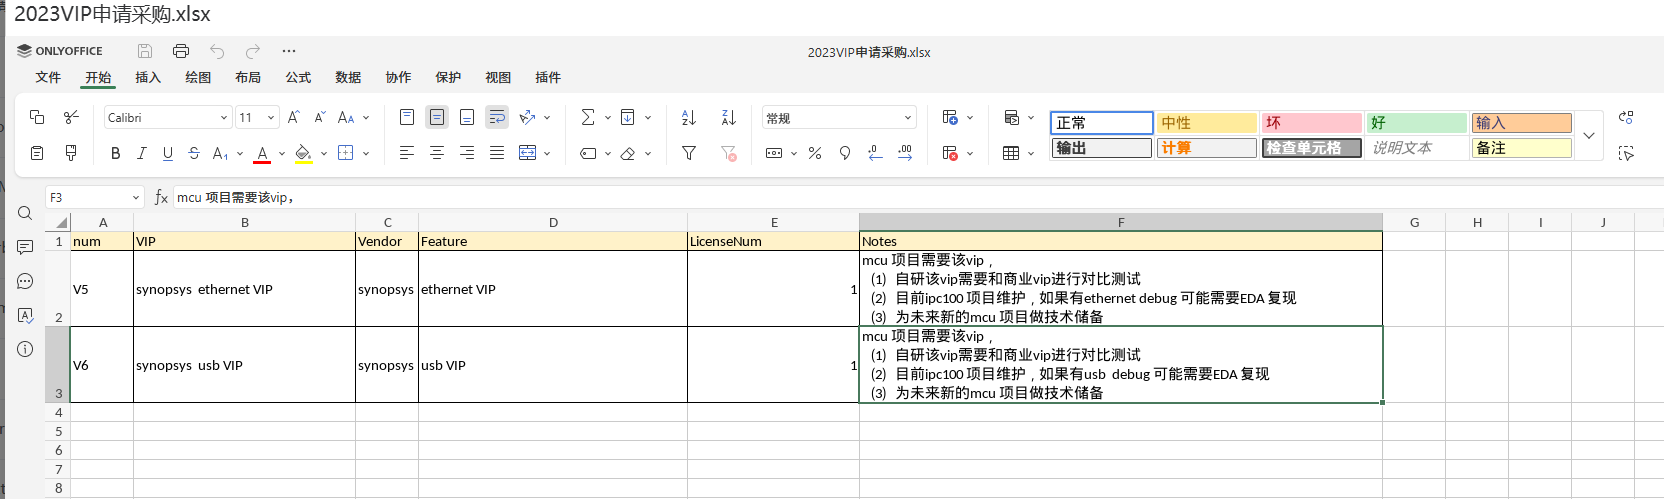Toggle wrap text button

497,118
